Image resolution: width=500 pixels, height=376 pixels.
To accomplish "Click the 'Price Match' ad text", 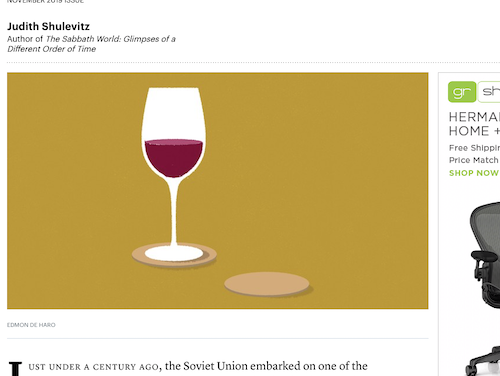I will tap(474, 160).
